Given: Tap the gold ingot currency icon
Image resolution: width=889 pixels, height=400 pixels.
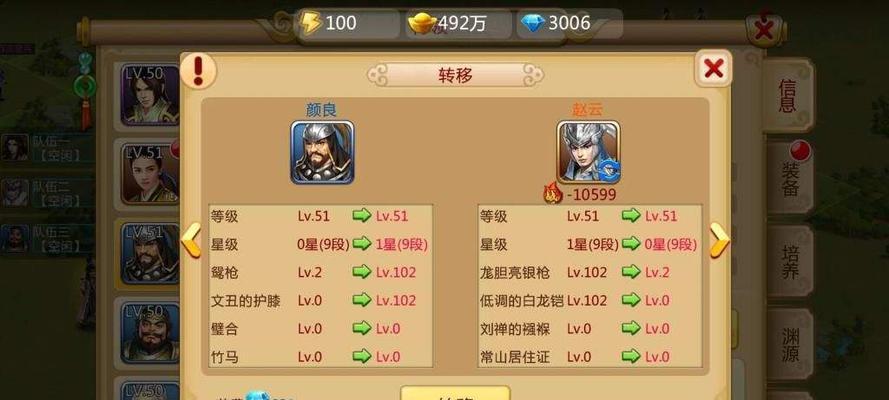Looking at the screenshot, I should (423, 23).
